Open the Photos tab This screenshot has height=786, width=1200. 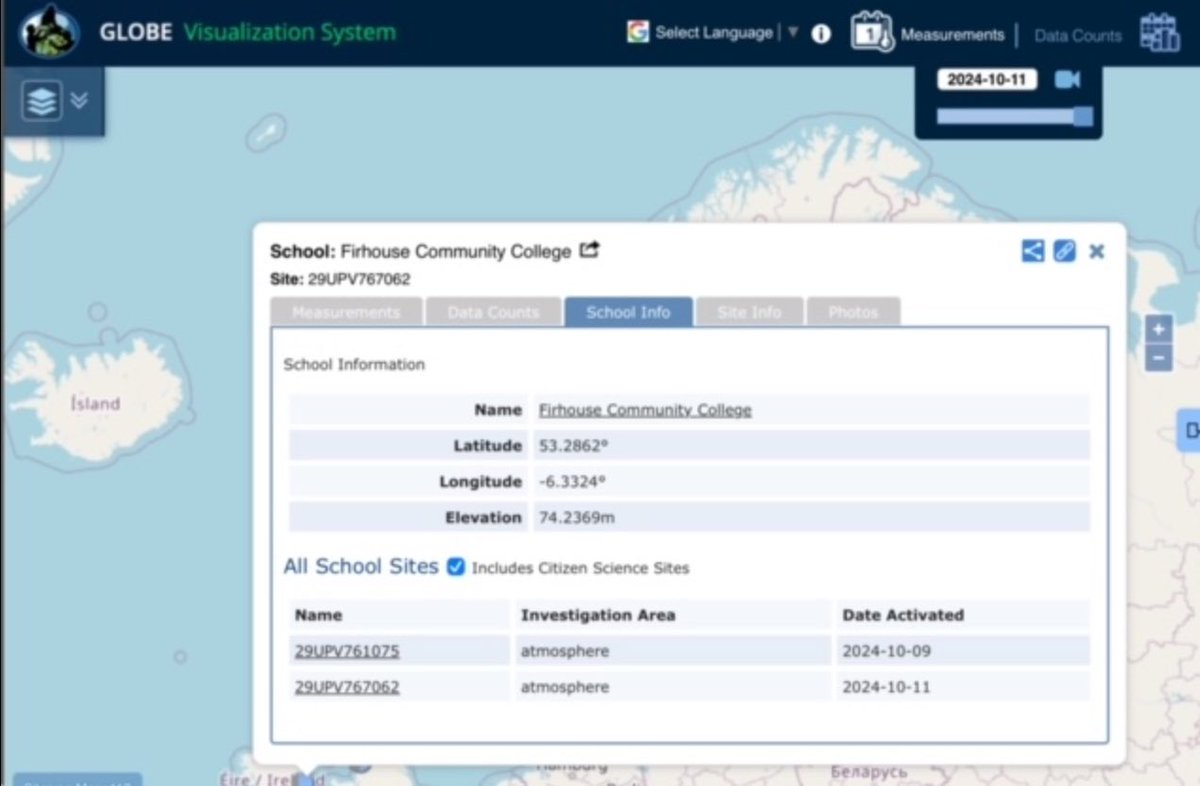click(853, 312)
